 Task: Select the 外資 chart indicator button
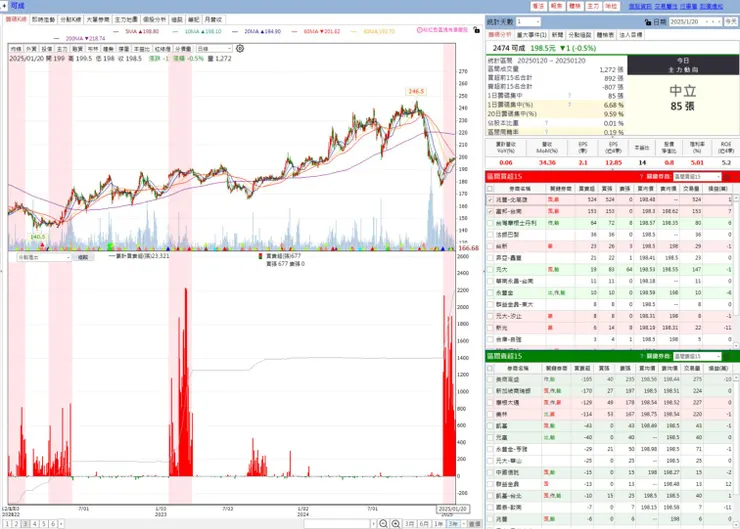[31, 49]
